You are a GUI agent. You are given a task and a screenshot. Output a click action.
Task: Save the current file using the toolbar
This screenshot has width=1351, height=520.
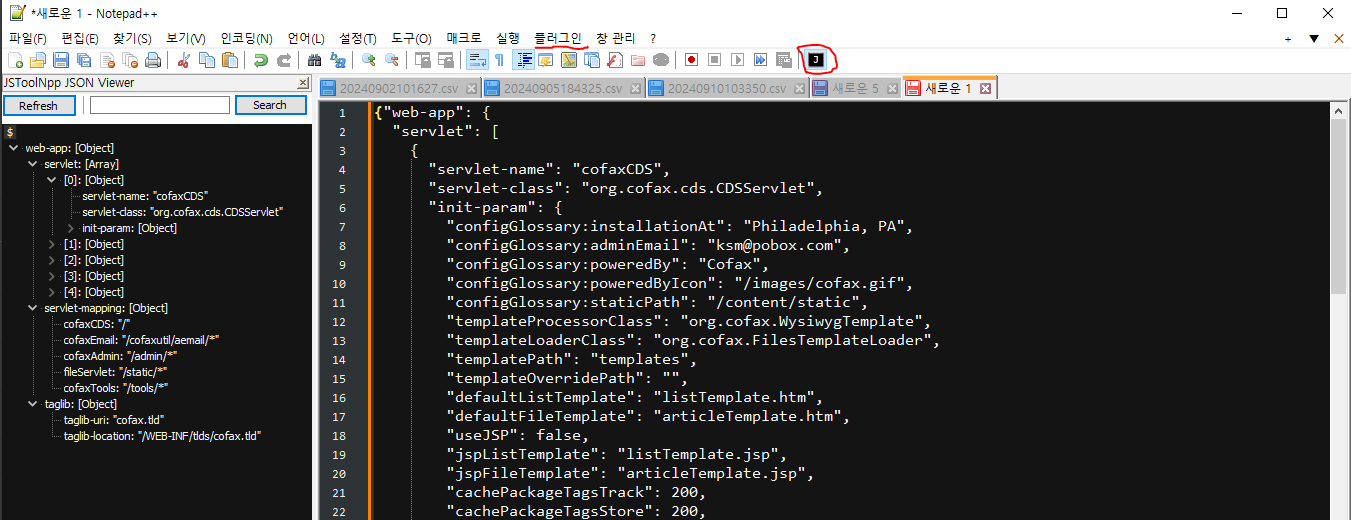click(61, 60)
